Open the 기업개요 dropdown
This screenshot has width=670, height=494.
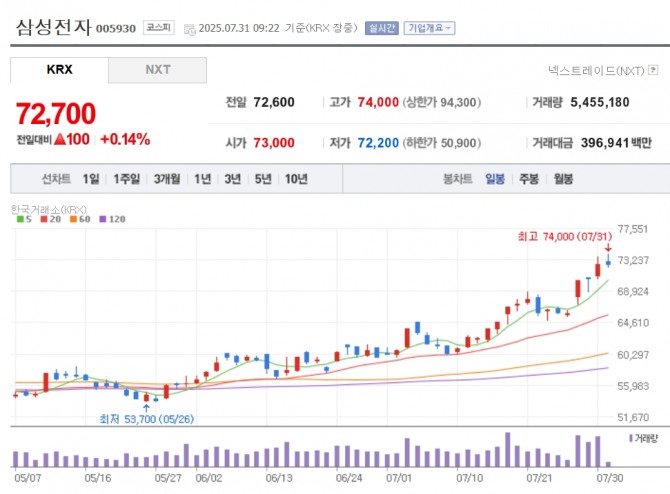click(x=429, y=28)
